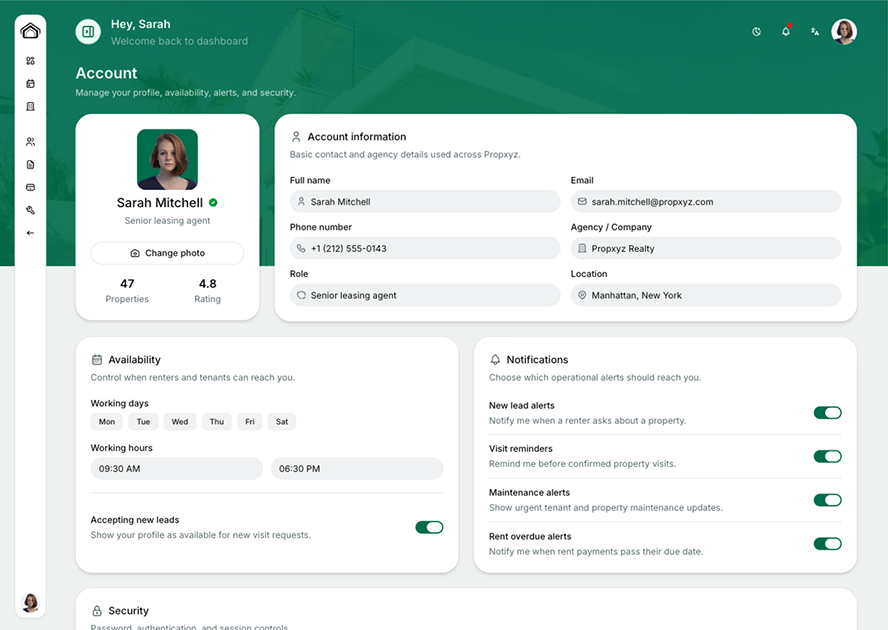Click the verified badge beside Sarah Mitchell
The height and width of the screenshot is (630, 888).
214,203
